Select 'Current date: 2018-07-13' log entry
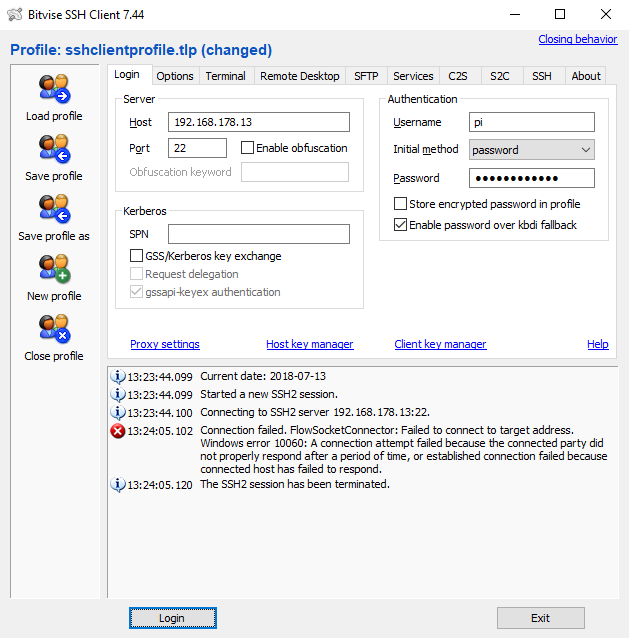The height and width of the screenshot is (638, 629). [x=263, y=376]
